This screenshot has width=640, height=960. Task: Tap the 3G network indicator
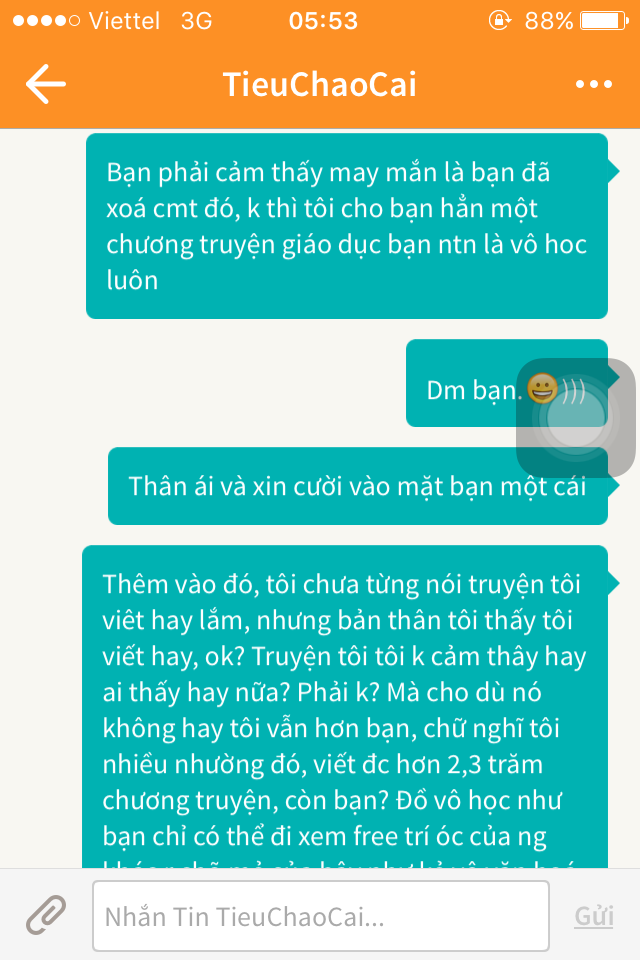197,21
